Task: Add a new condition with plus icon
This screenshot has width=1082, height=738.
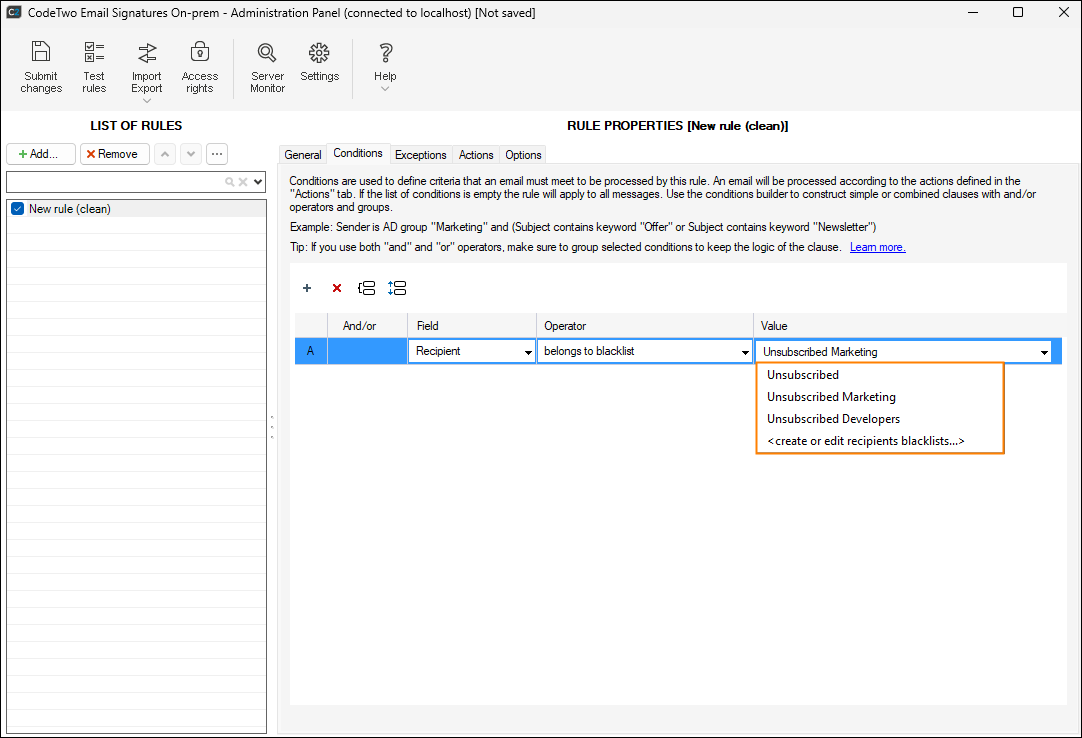Action: pyautogui.click(x=307, y=288)
